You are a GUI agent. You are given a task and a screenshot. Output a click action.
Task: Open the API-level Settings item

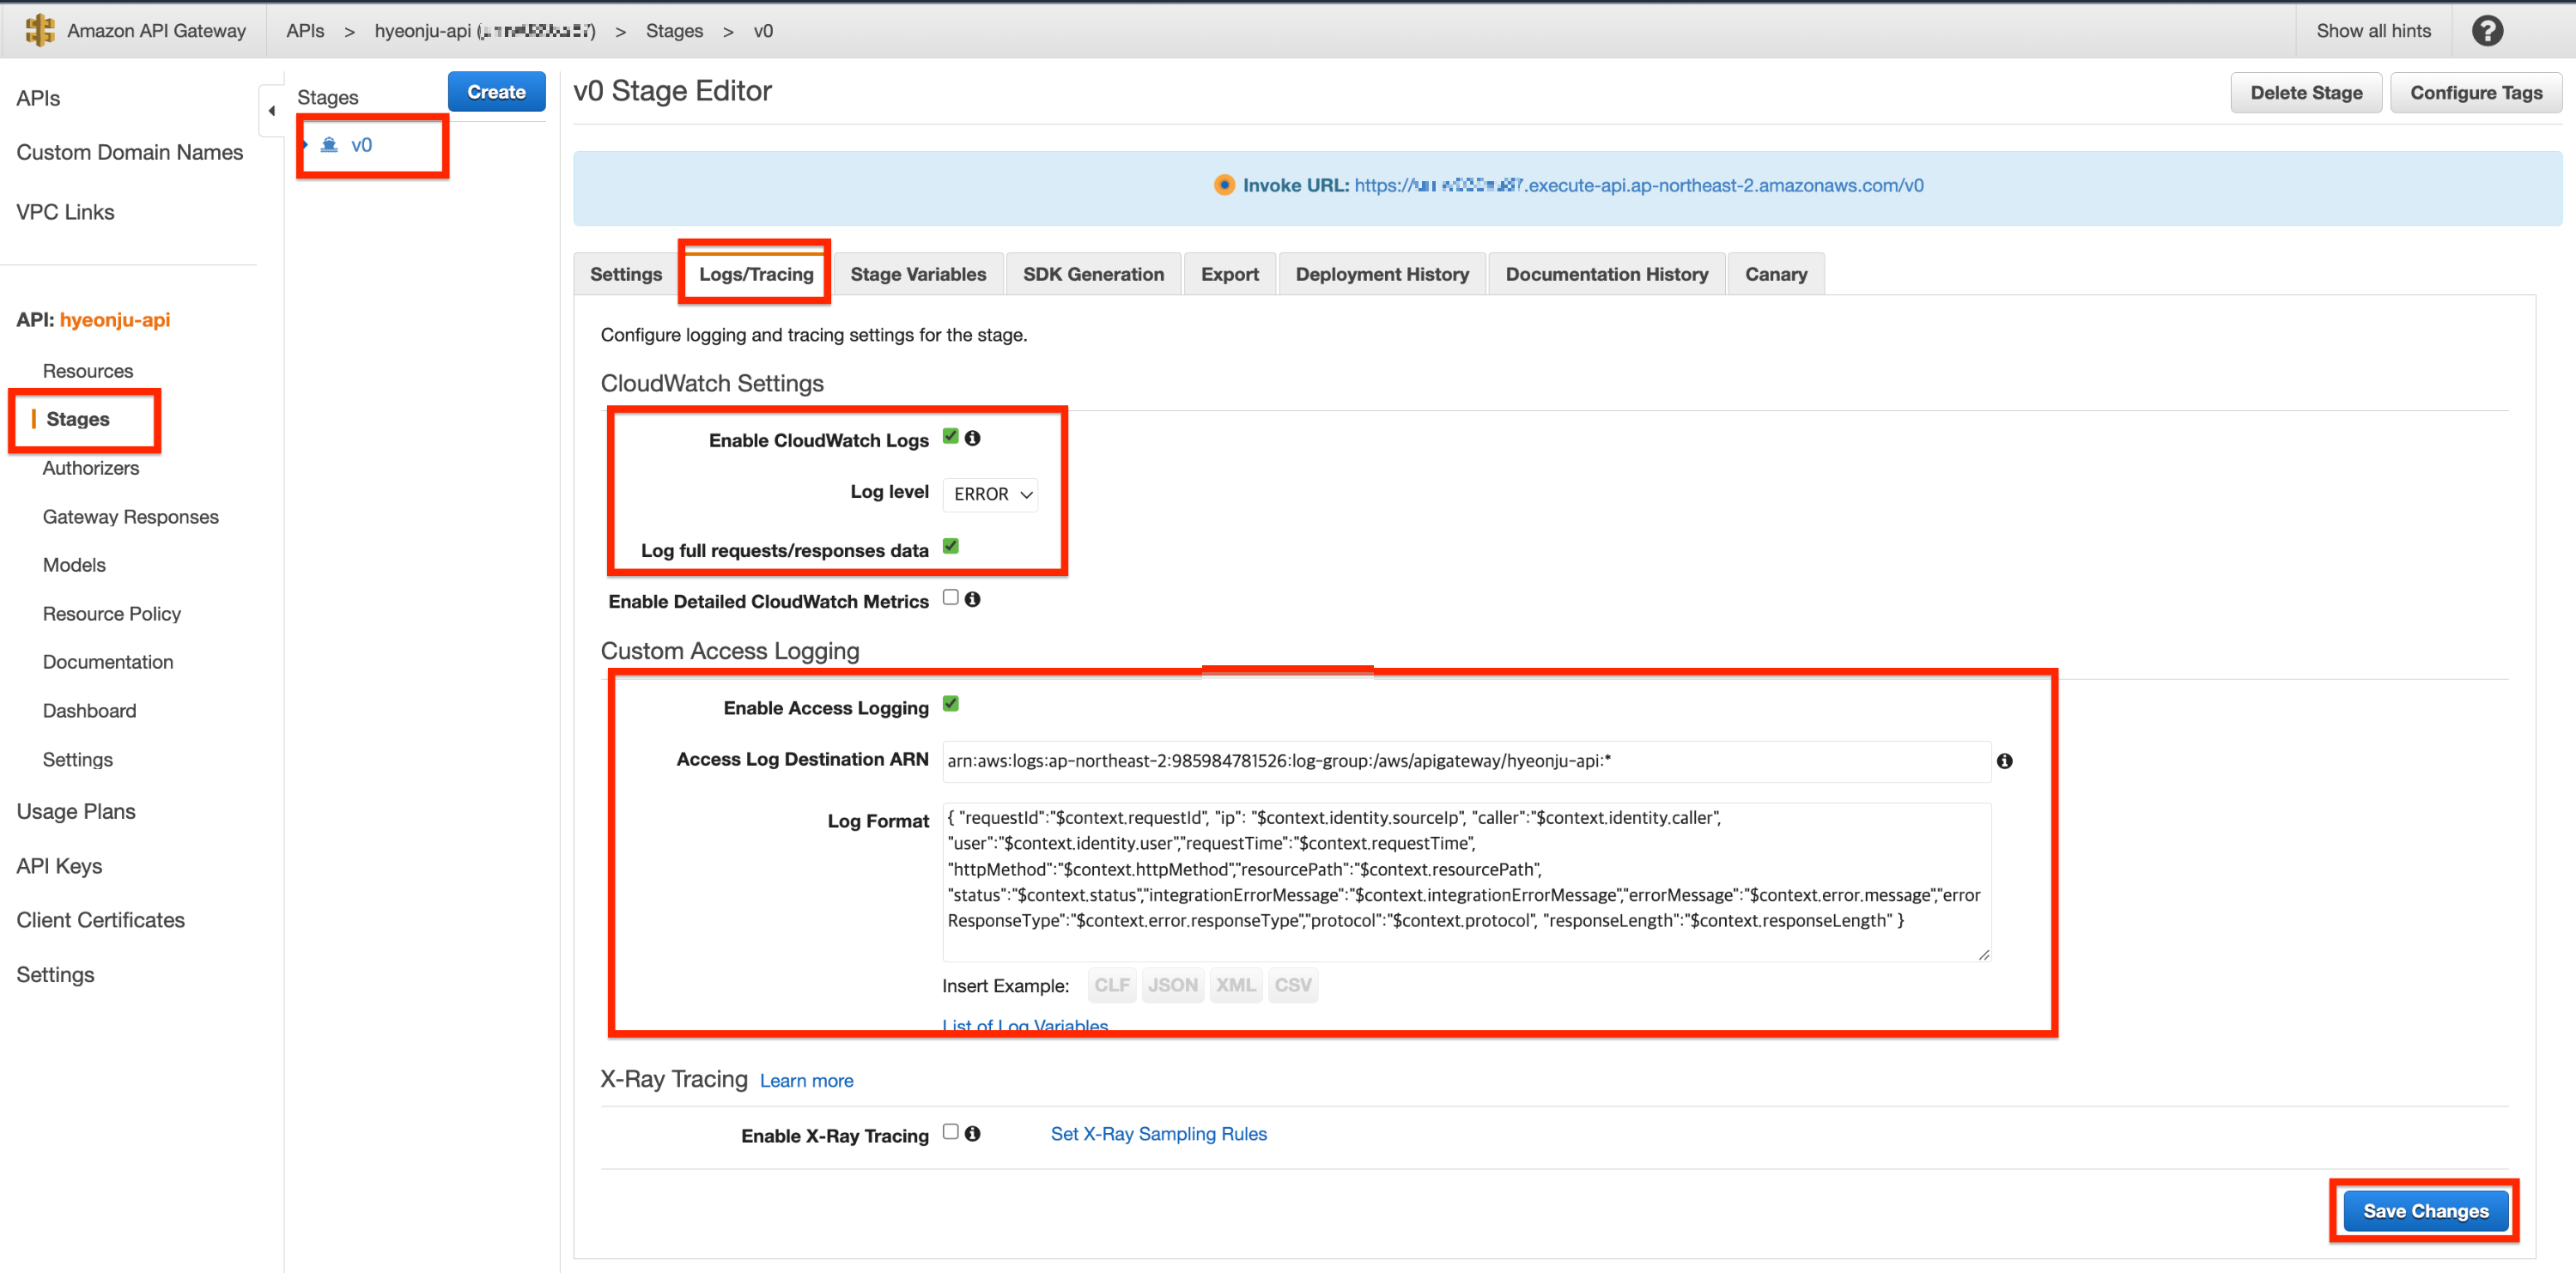[x=78, y=760]
